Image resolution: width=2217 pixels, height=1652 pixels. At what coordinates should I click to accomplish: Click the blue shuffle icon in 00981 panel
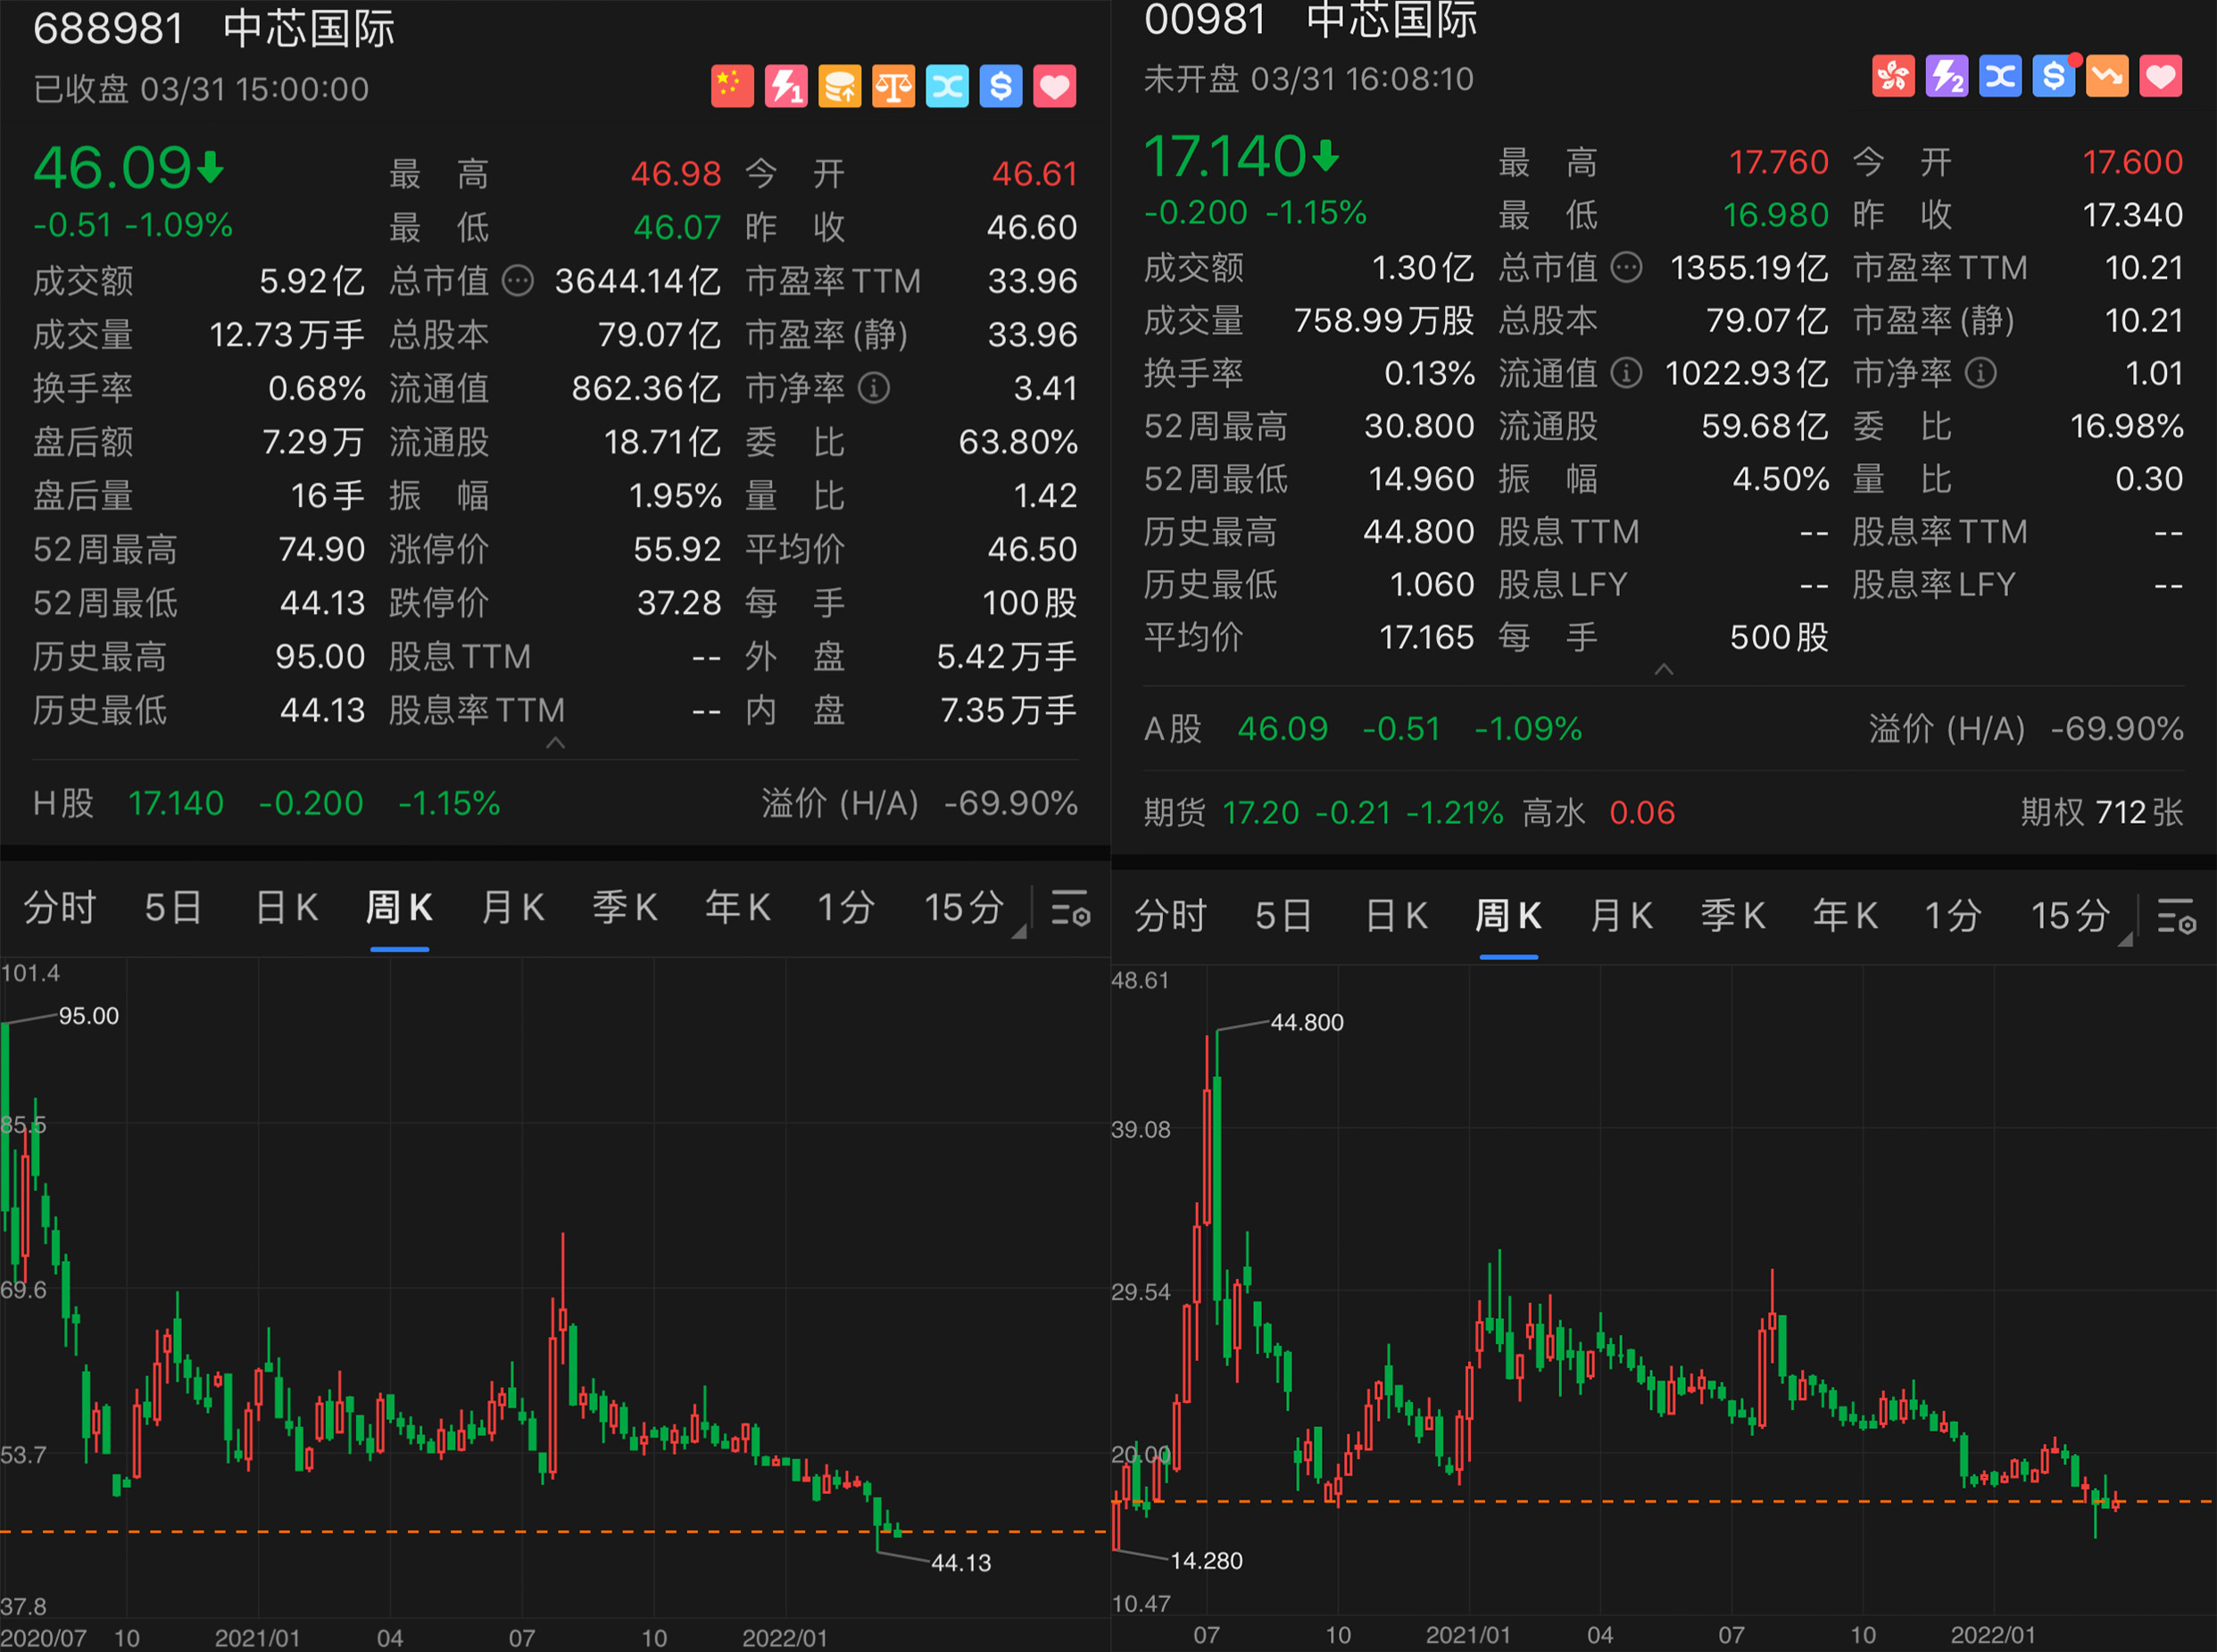pos(2000,76)
